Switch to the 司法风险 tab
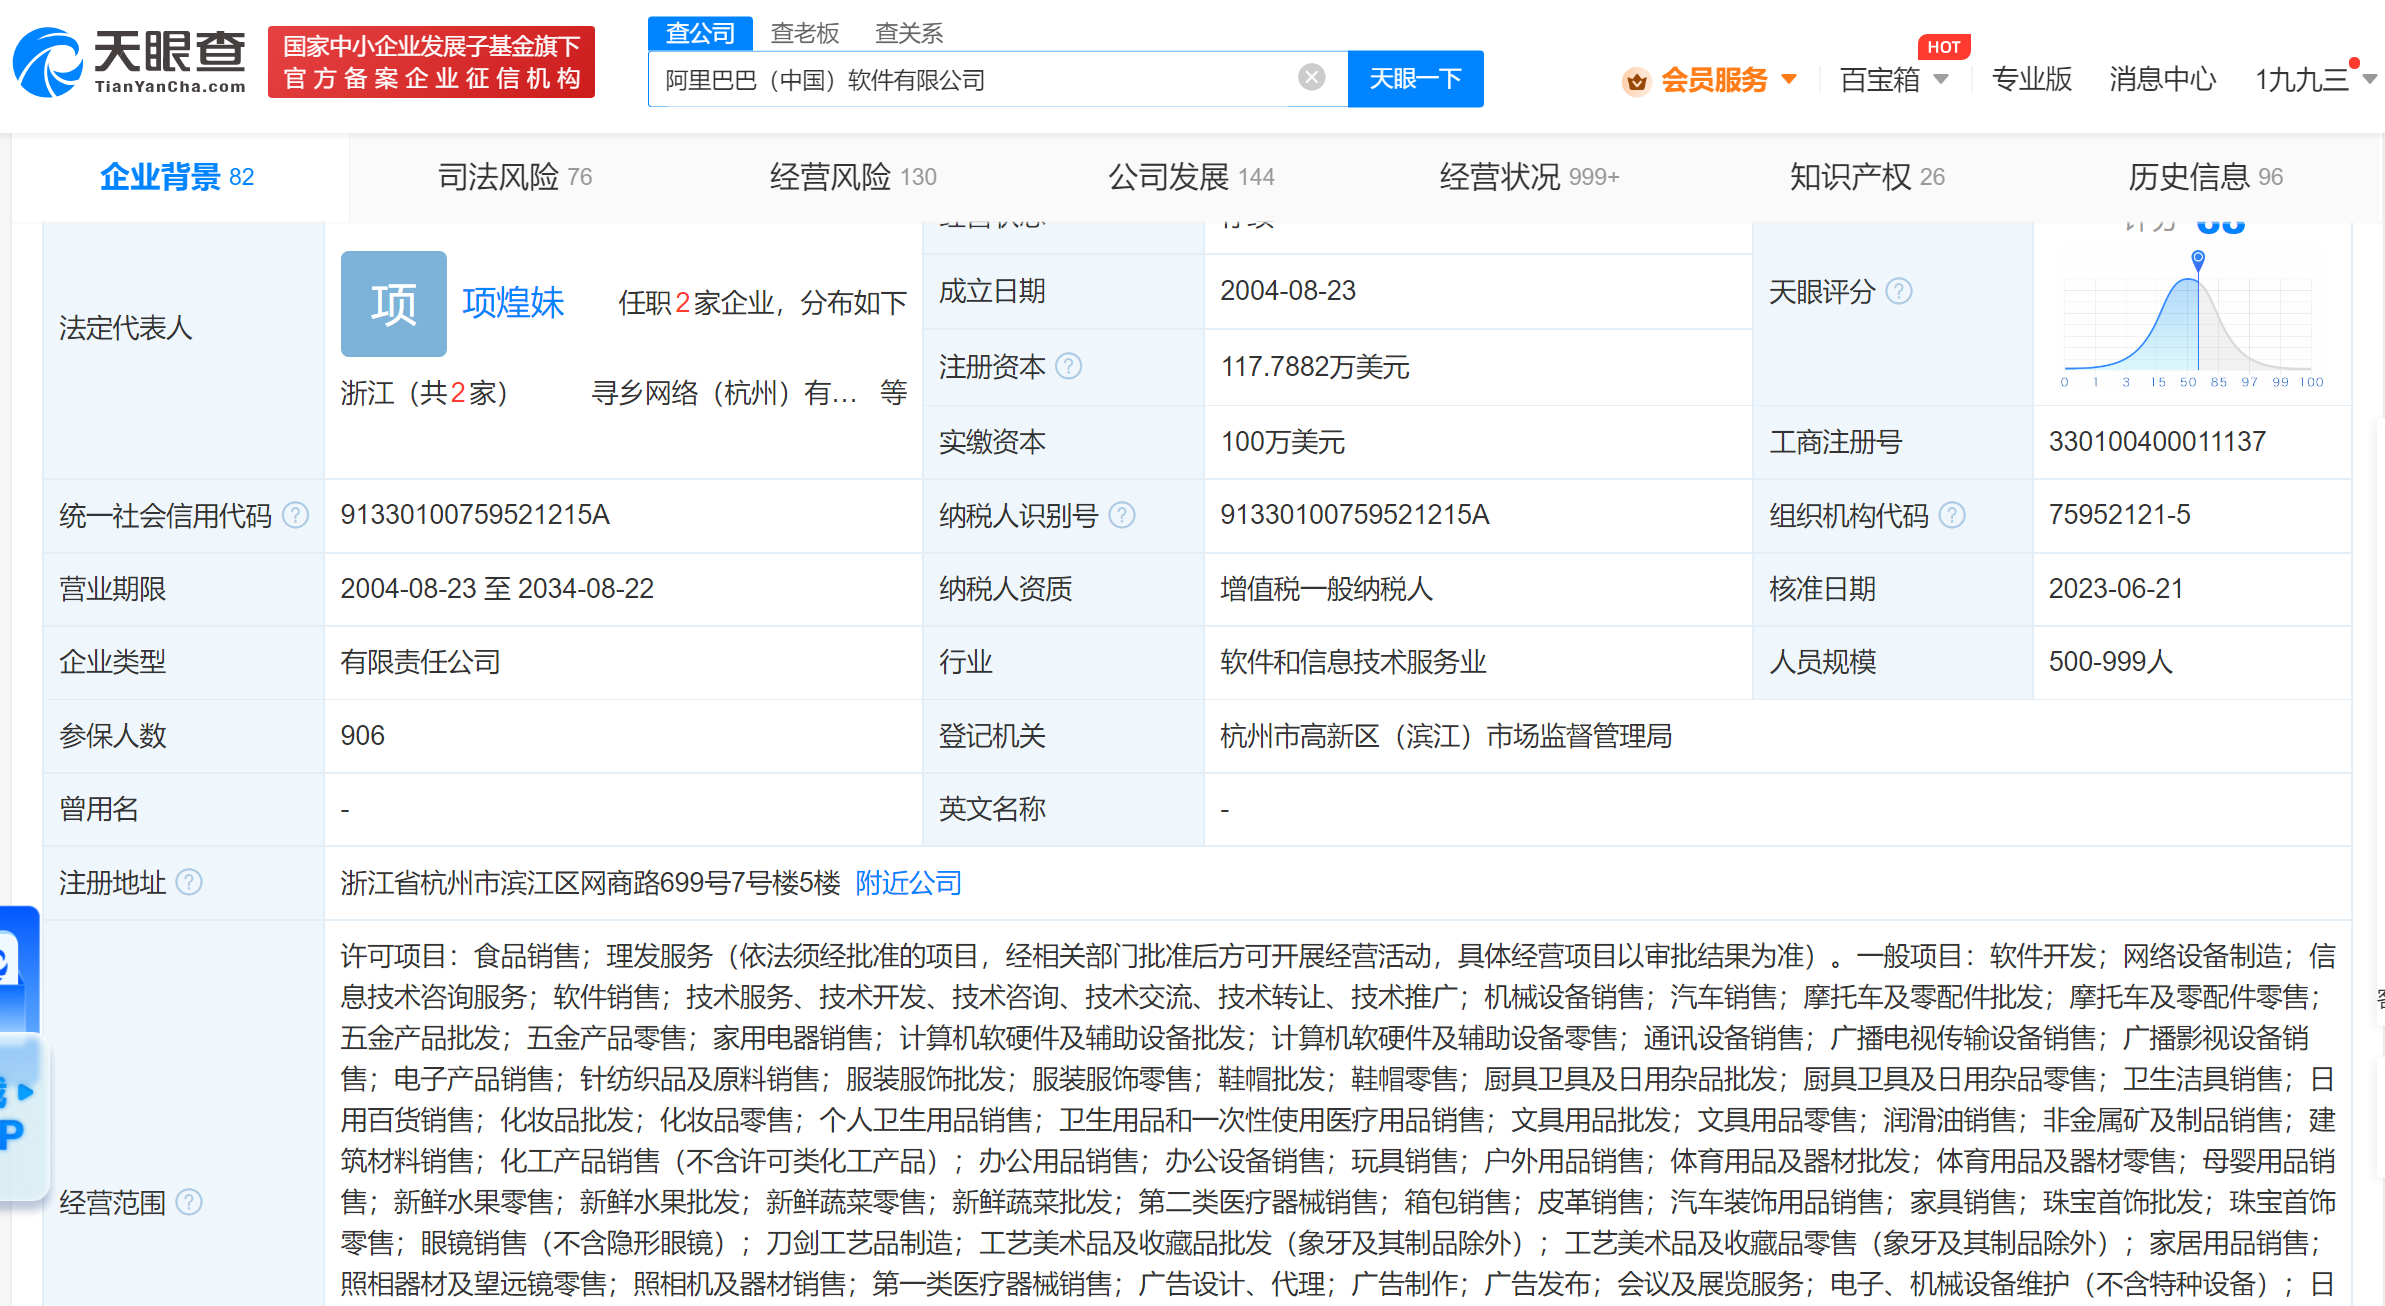The width and height of the screenshot is (2385, 1306). tap(515, 177)
